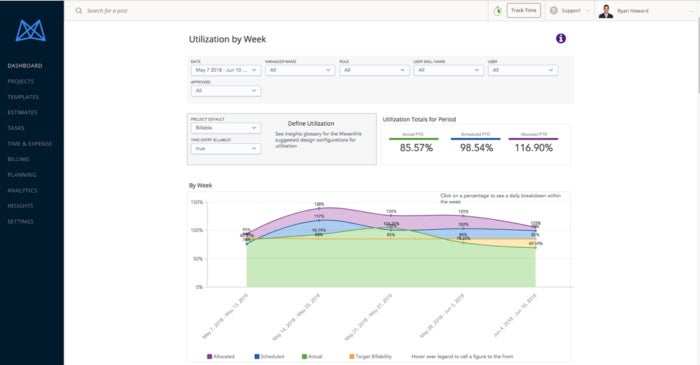Image resolution: width=700 pixels, height=365 pixels.
Task: Click the Support help icon
Action: click(x=554, y=10)
